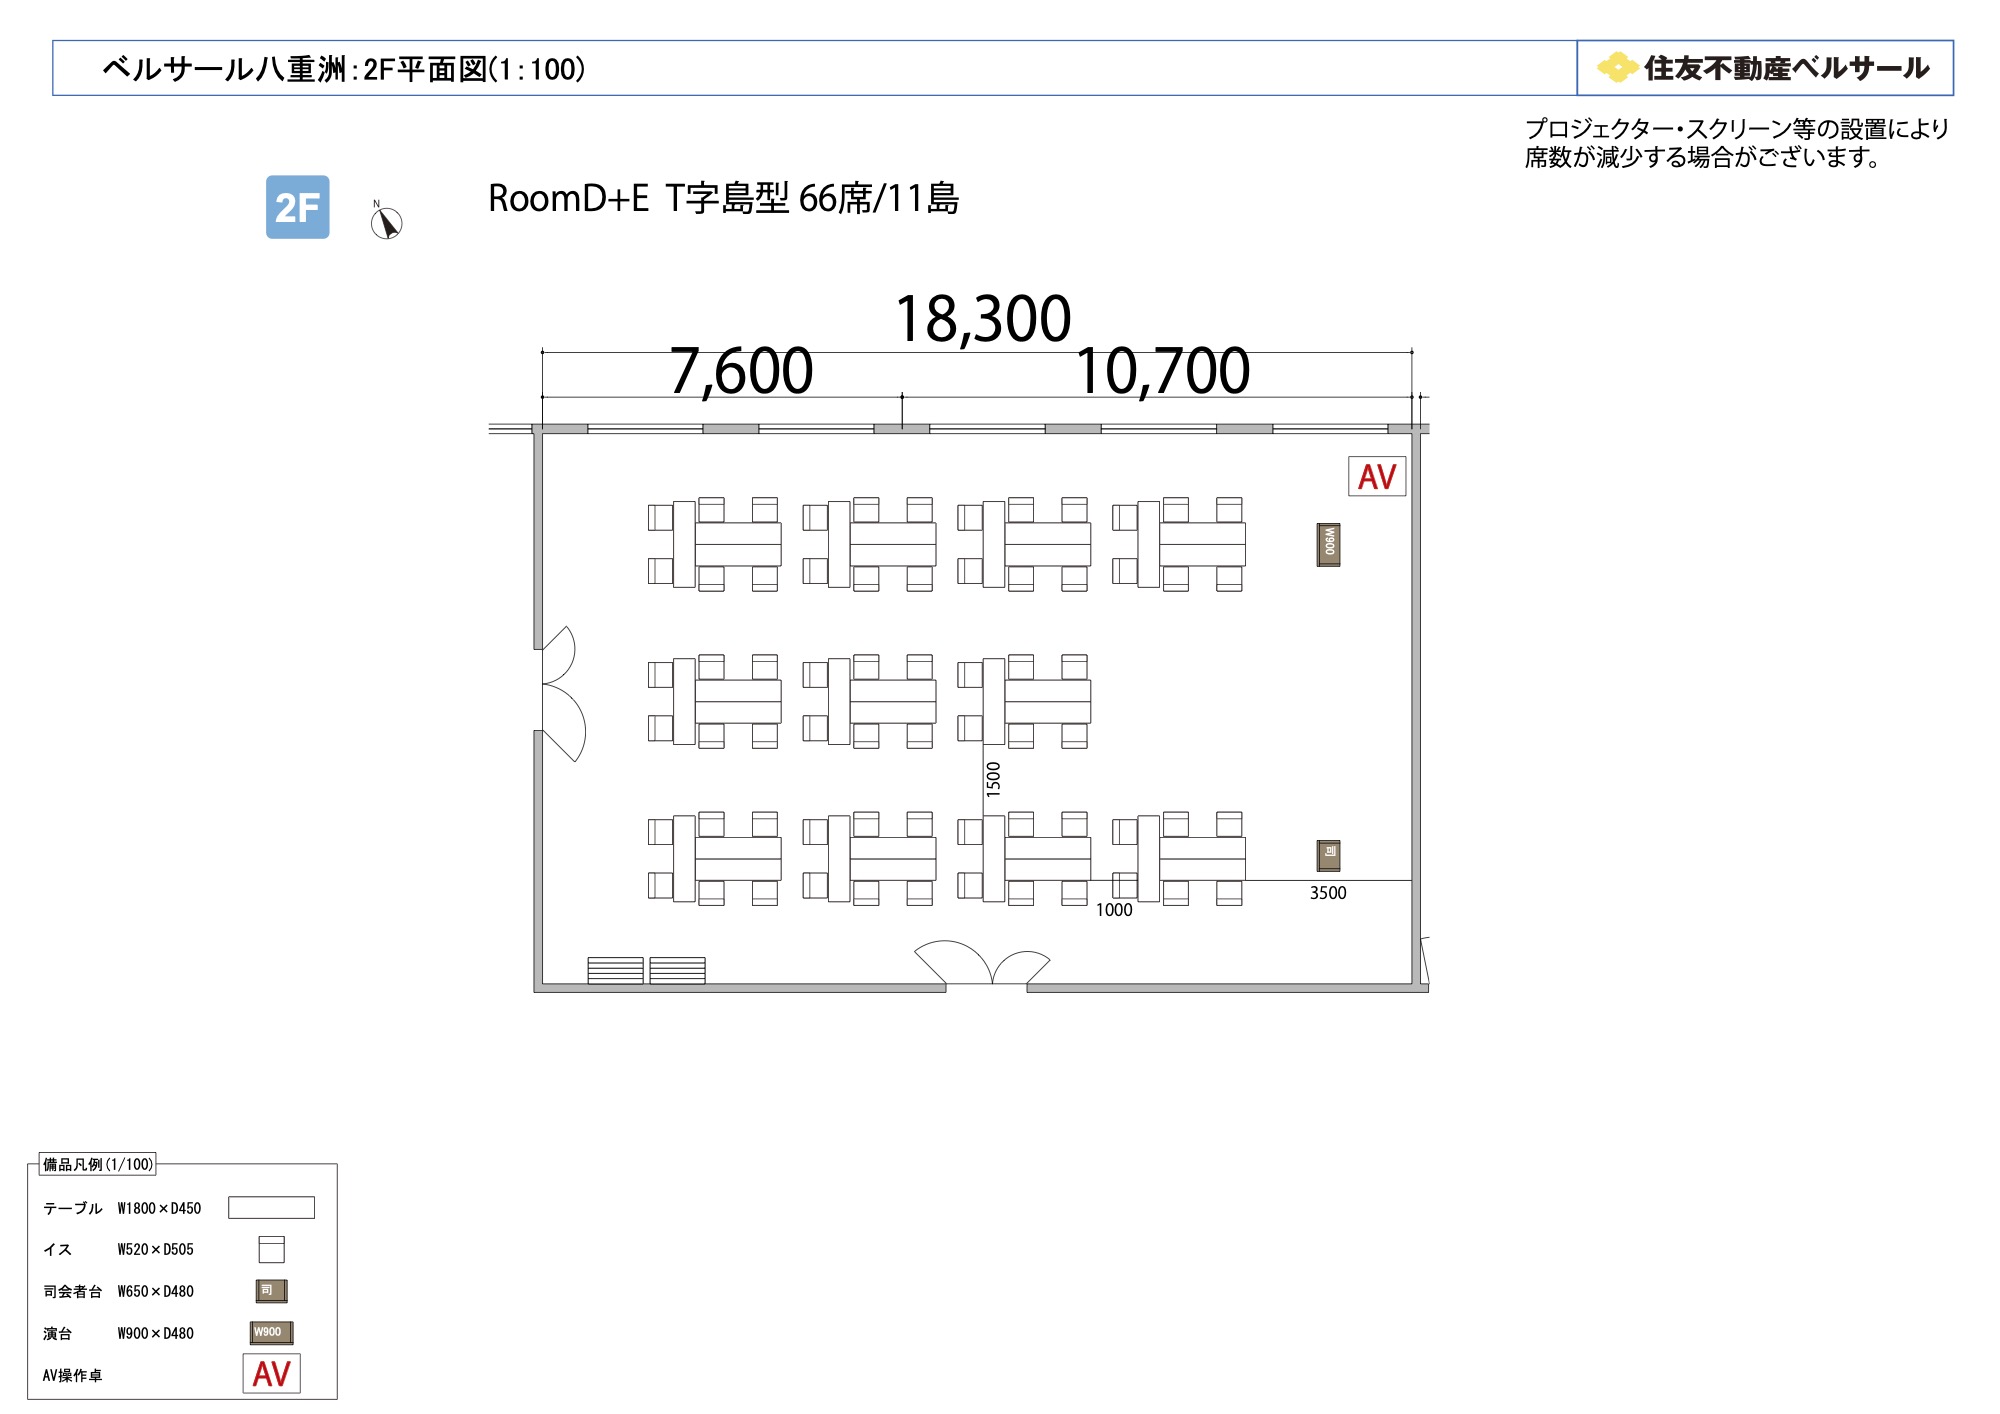Click the RoomD+E T字島型 66席/11島 title

[x=723, y=198]
